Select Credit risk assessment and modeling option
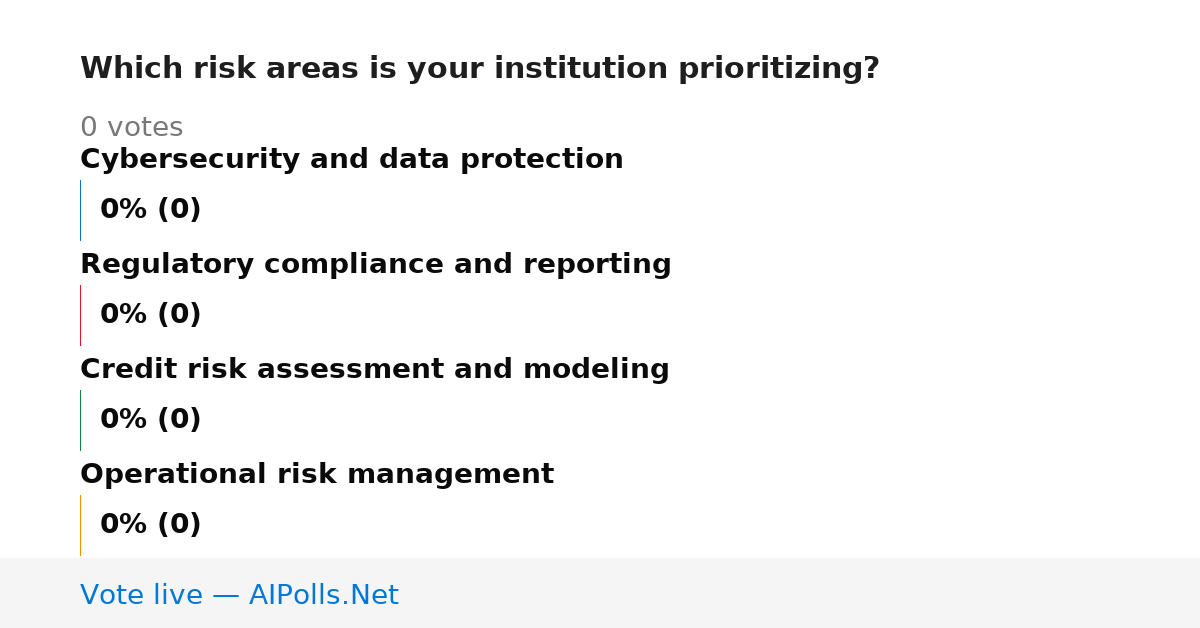This screenshot has height=628, width=1200. (x=374, y=370)
